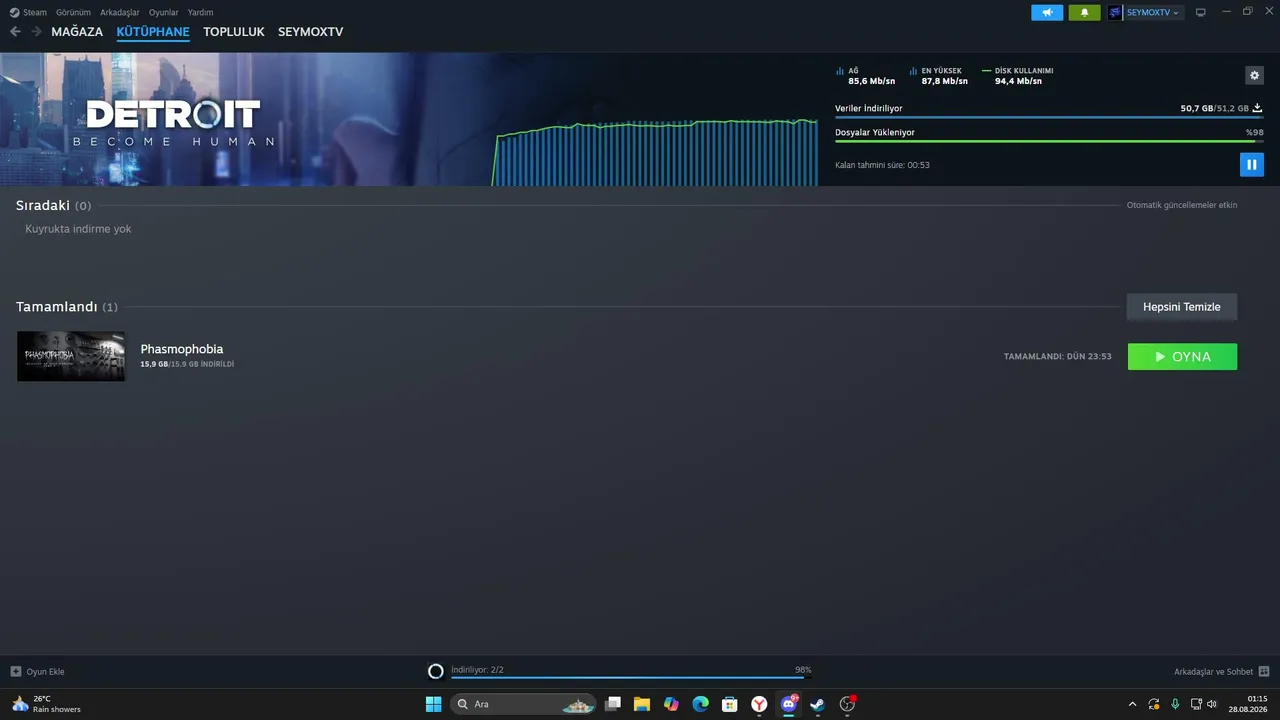Viewport: 1280px width, 720px height.
Task: Click the Kalan tahmini süre text
Action: coord(882,165)
